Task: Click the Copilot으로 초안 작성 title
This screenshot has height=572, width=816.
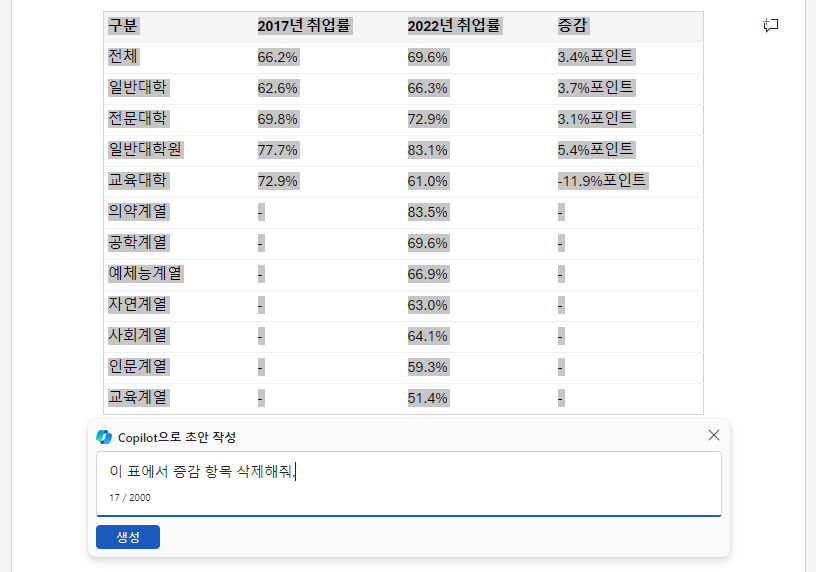Action: pos(177,437)
